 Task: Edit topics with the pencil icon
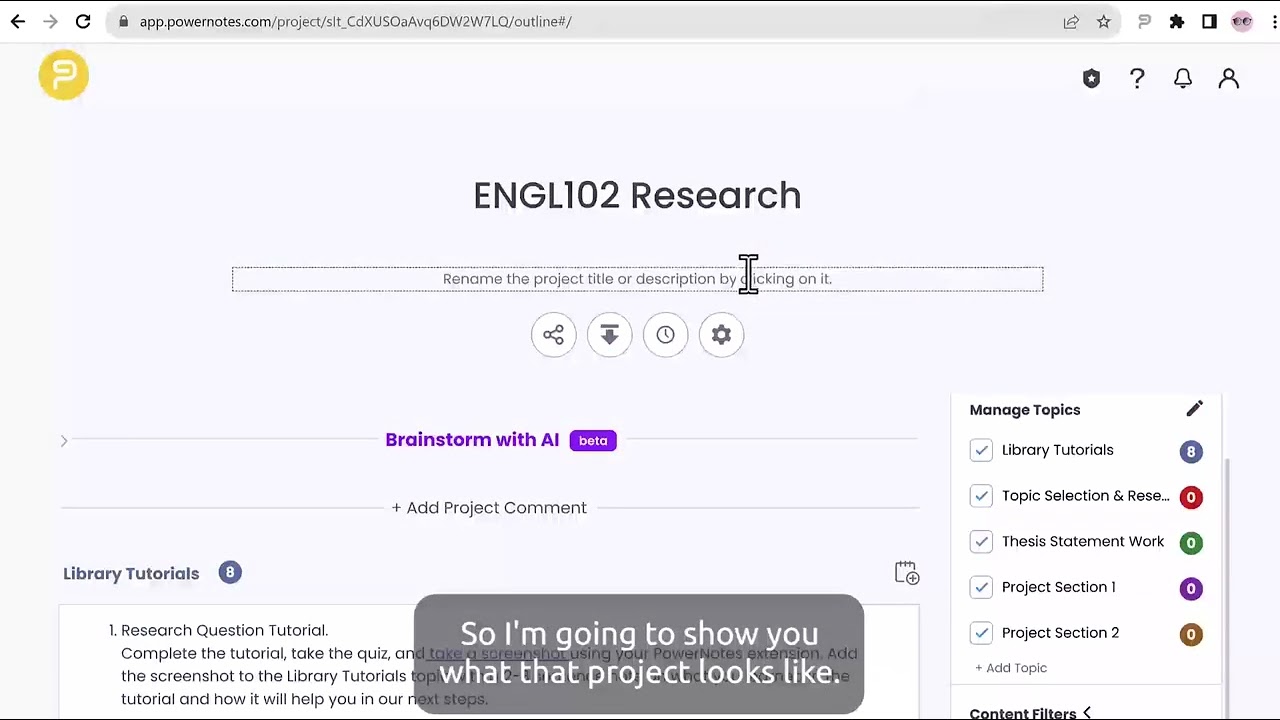(x=1194, y=409)
